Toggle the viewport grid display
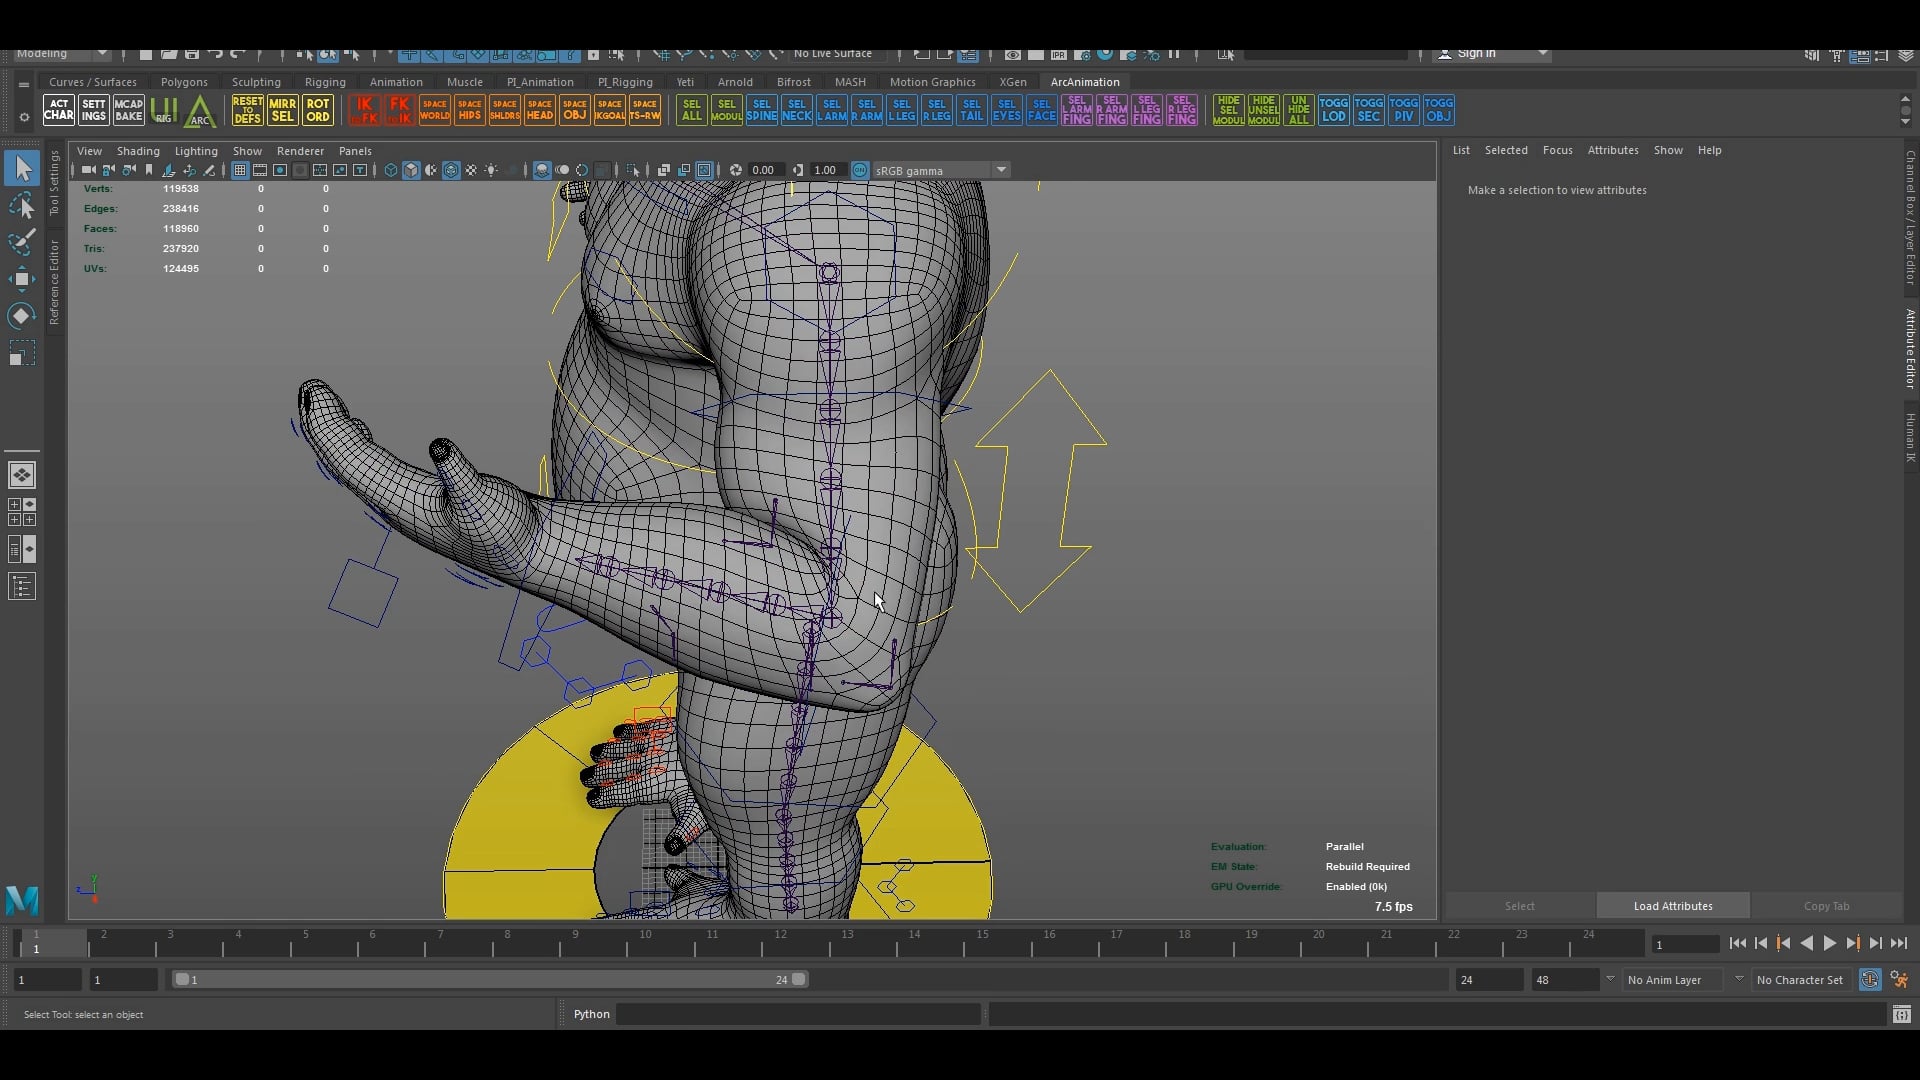 coord(240,170)
